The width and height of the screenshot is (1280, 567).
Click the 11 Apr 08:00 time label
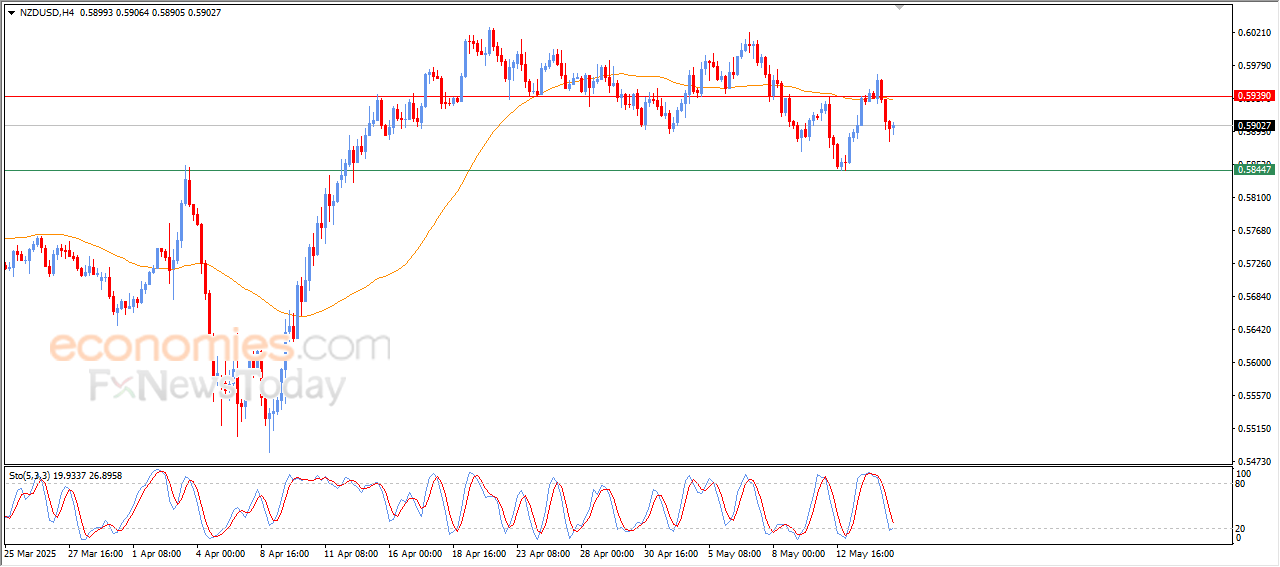[x=350, y=552]
